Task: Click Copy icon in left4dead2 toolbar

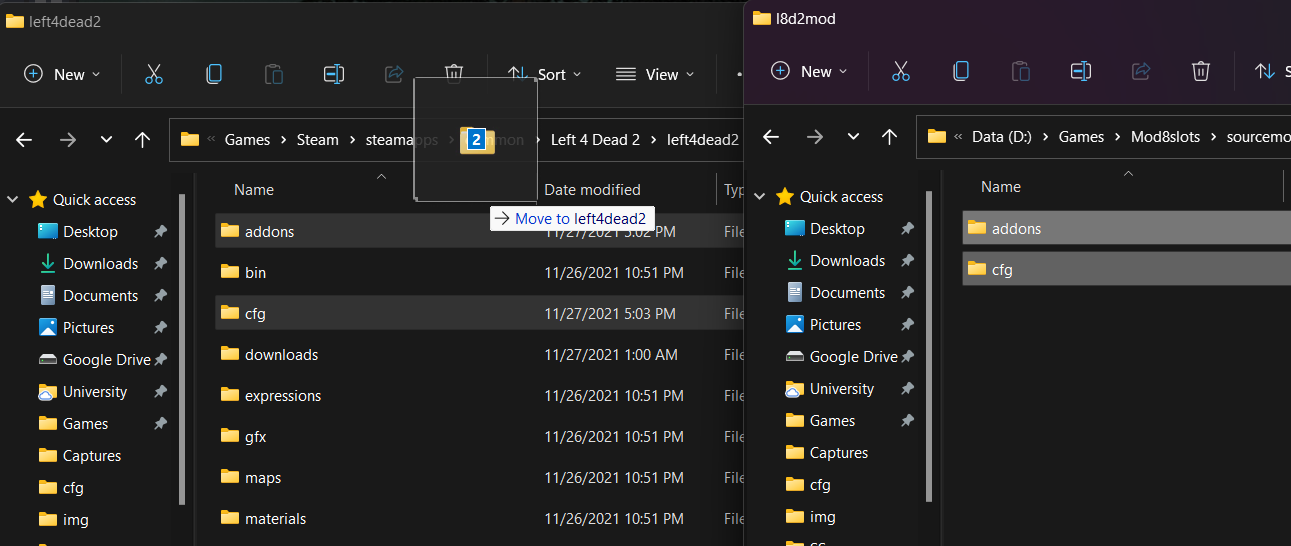Action: (x=213, y=74)
